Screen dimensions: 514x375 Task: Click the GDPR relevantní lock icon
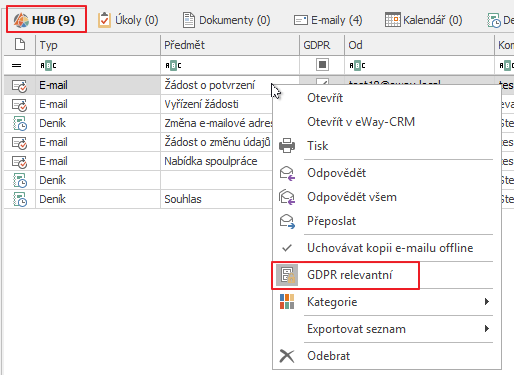point(287,275)
